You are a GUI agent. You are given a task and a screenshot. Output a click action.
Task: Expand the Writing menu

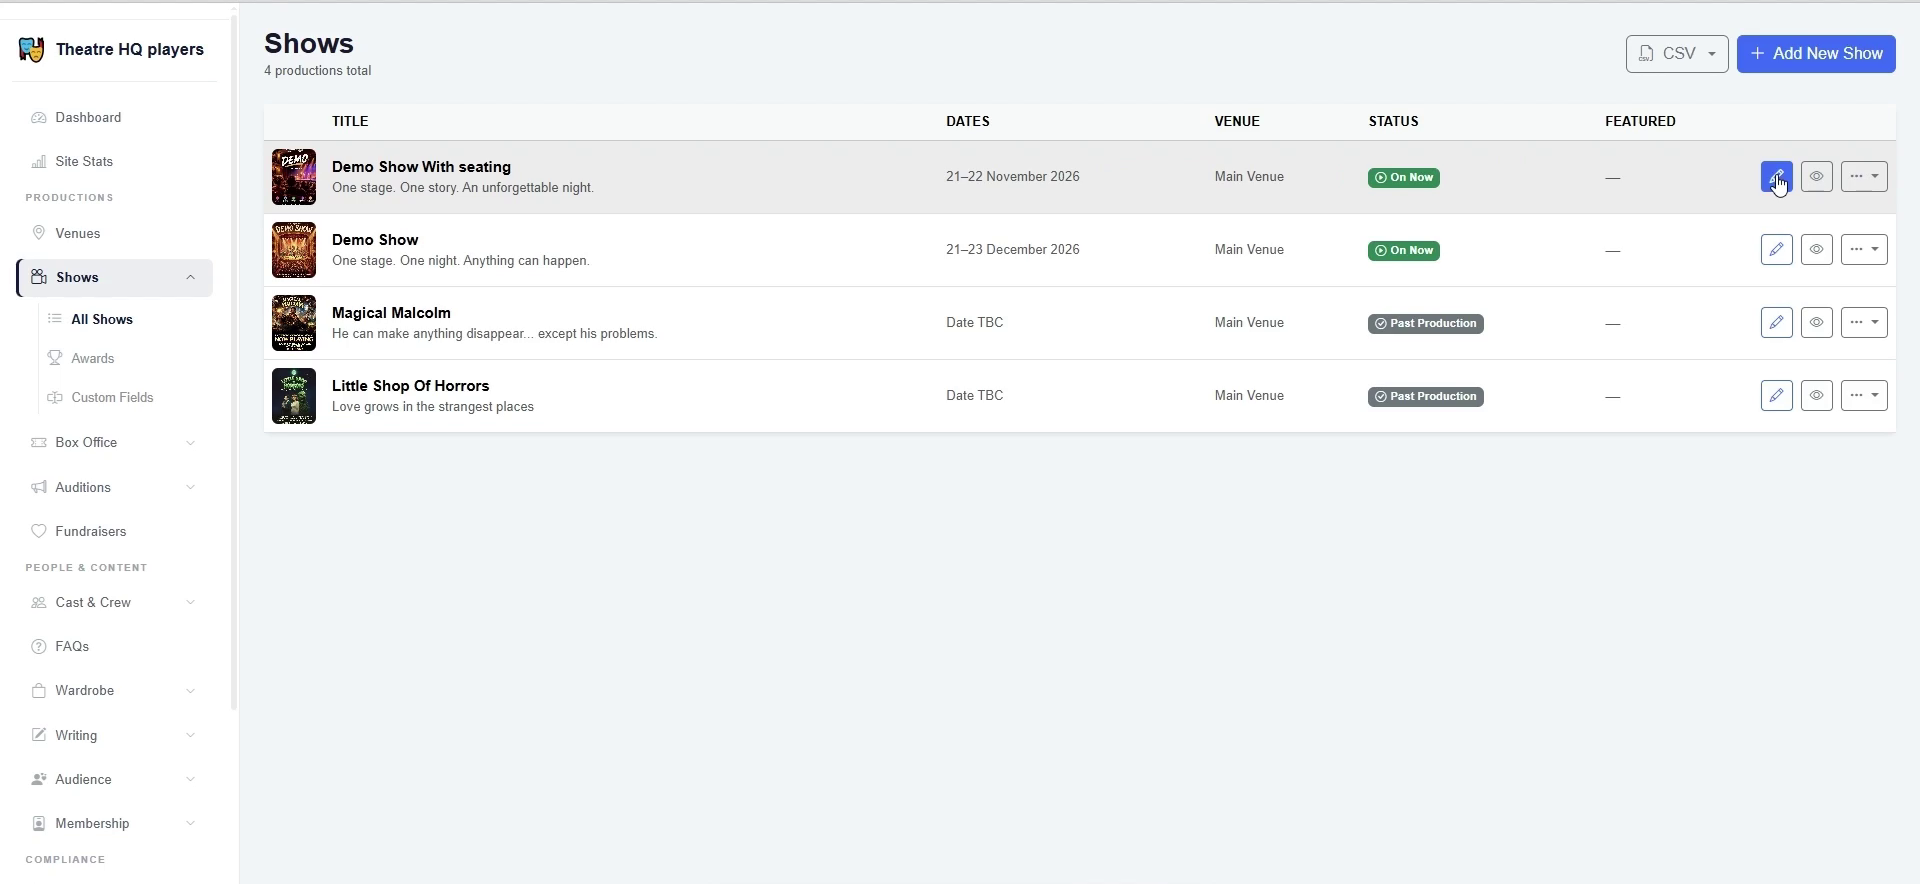(x=116, y=736)
